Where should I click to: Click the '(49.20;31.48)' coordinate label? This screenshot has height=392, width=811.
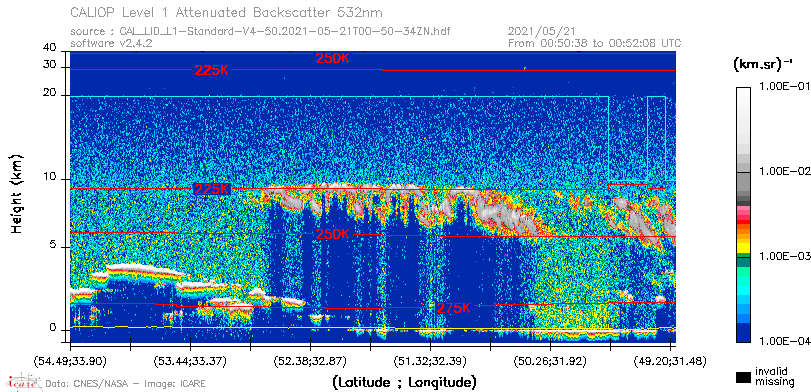click(670, 360)
